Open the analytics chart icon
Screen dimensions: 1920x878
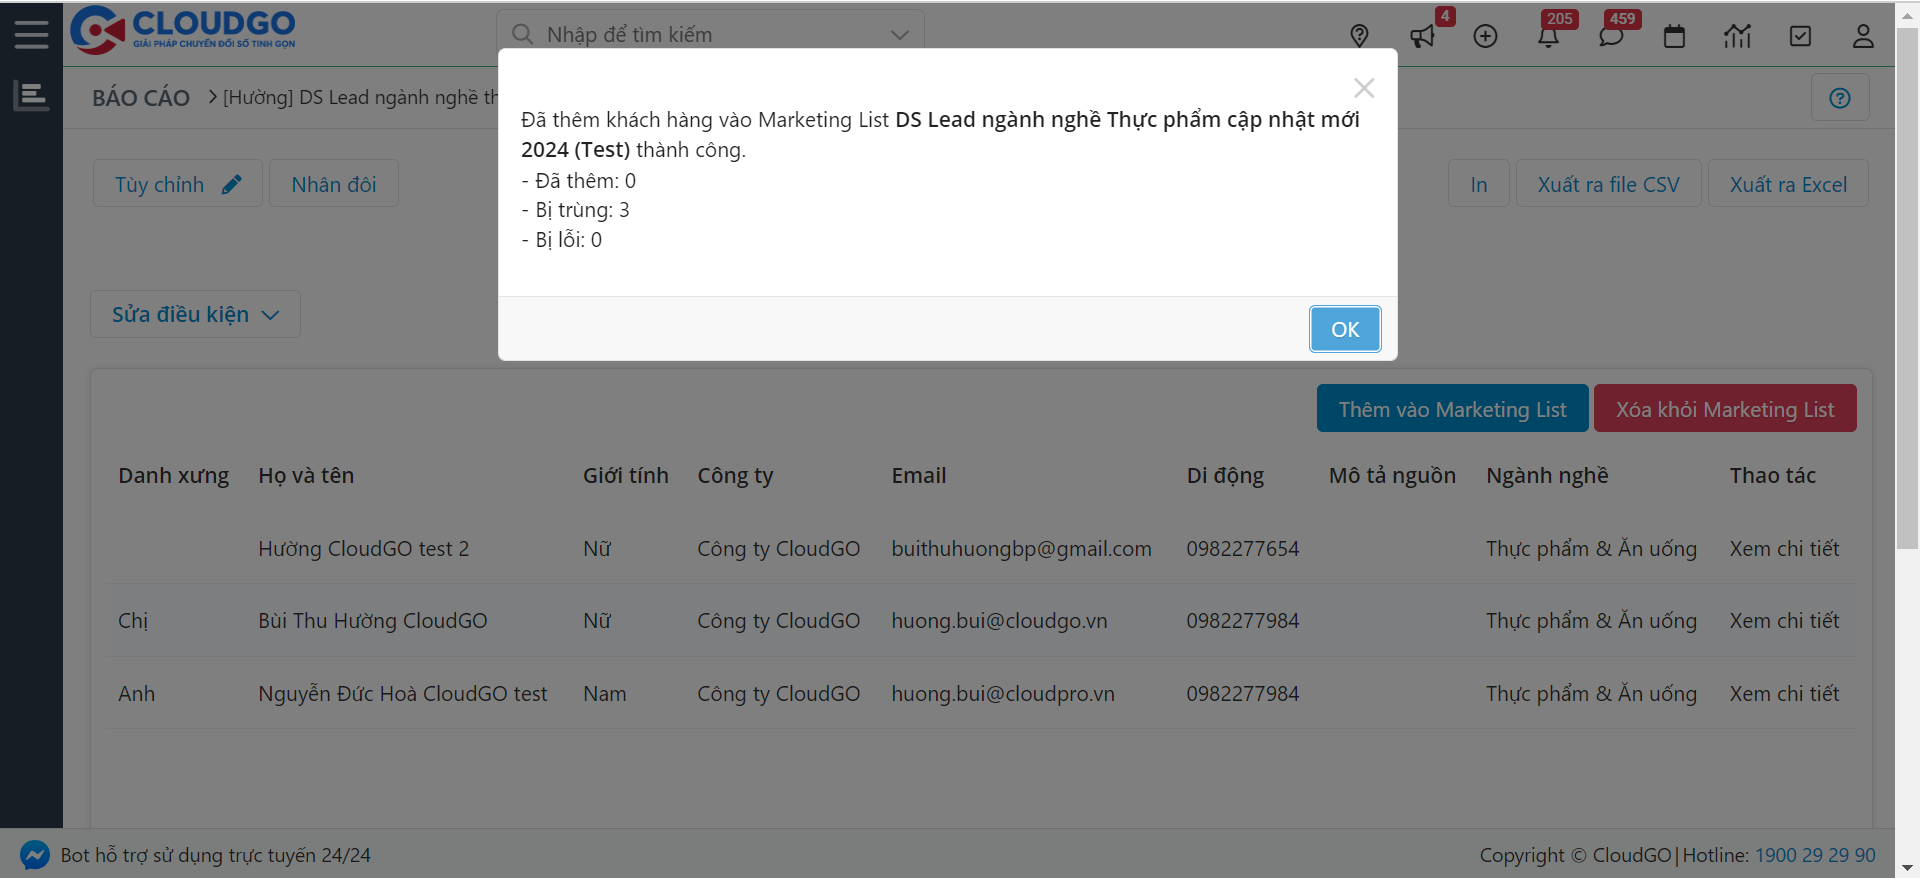[1737, 37]
